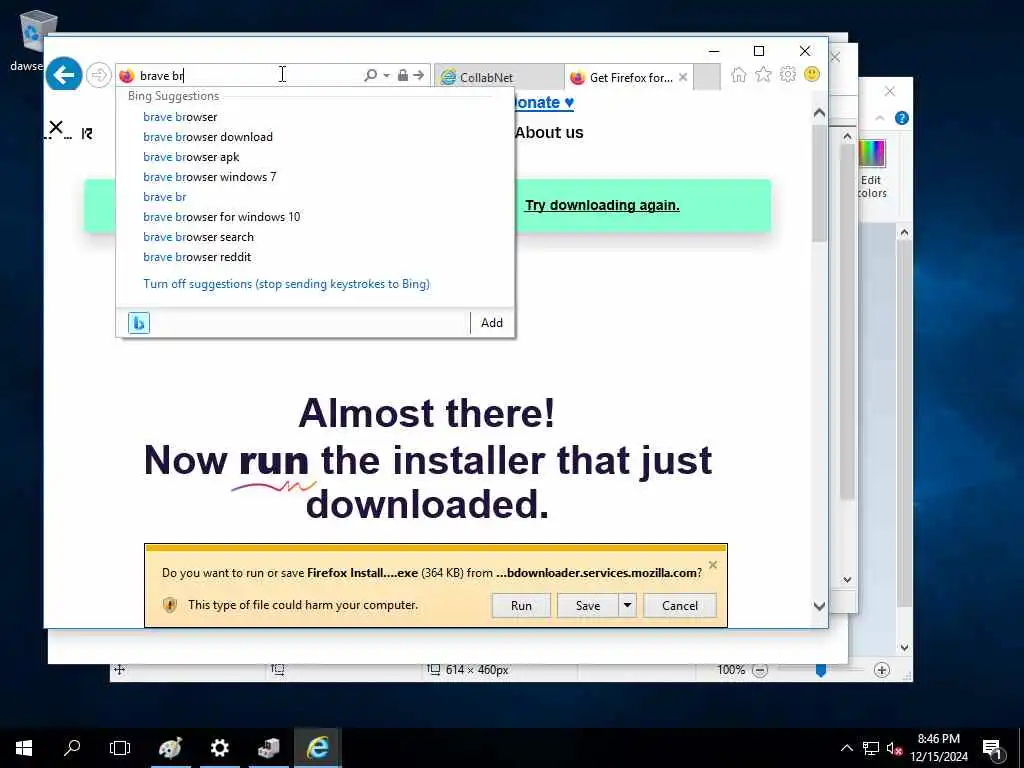Screen dimensions: 1024x768
Task: Click 'Try downloading again.' link
Action: [x=602, y=205]
